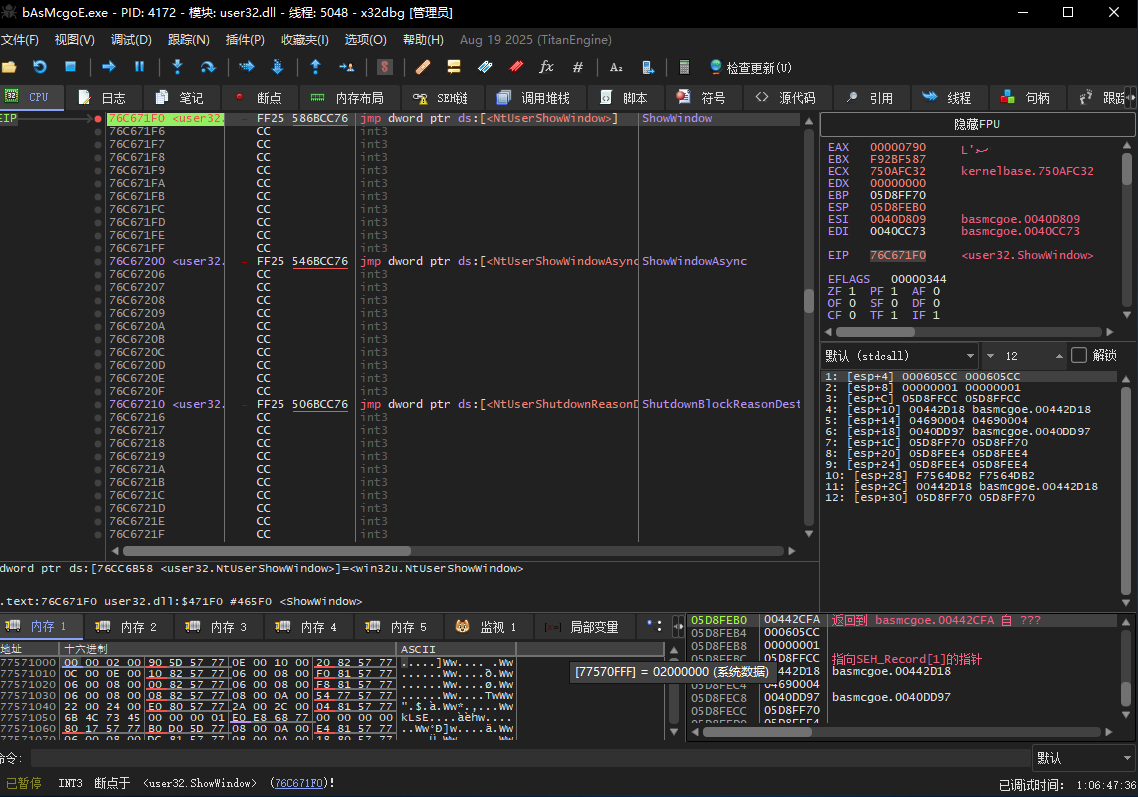Screen dimensions: 1138x797
Task: Click the disassembly horizontal scrollbar thumb
Action: pyautogui.click(x=266, y=551)
